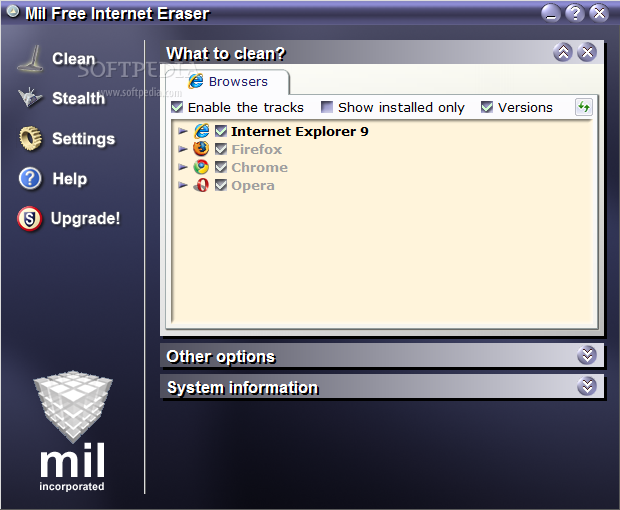Image resolution: width=620 pixels, height=510 pixels.
Task: Click the title bar help question icon
Action: tap(575, 13)
